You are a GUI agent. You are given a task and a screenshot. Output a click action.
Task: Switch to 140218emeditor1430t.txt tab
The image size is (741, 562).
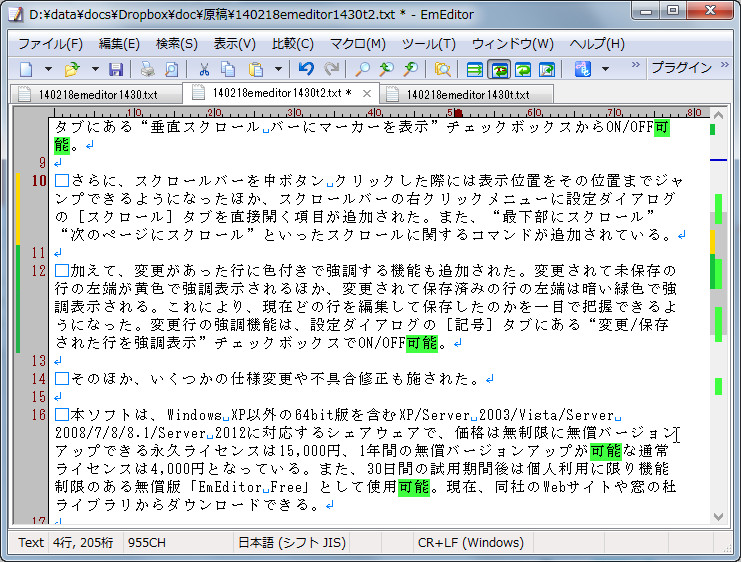(x=466, y=95)
